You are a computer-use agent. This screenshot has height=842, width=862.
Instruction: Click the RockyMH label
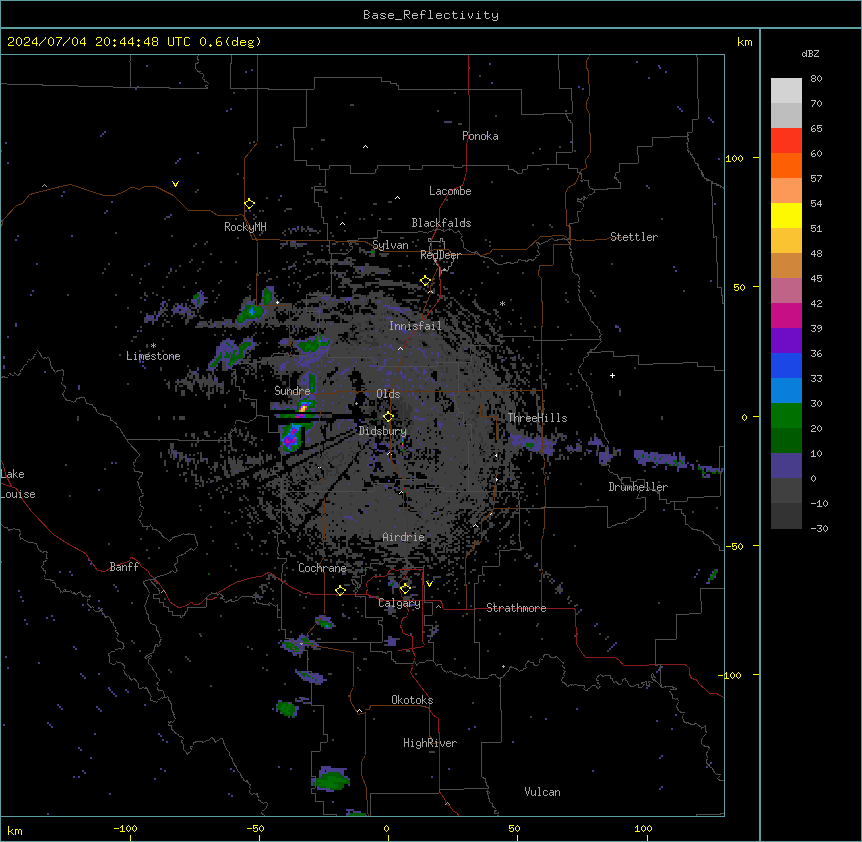coord(245,227)
